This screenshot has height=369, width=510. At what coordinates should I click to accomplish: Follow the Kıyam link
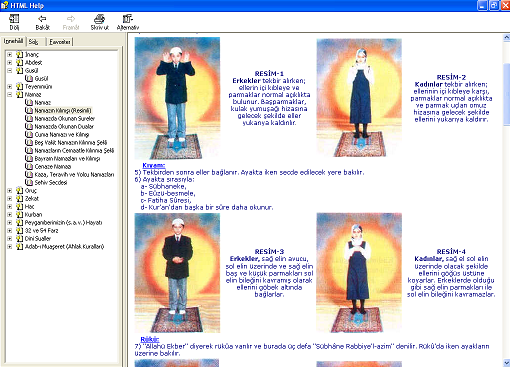[154, 165]
